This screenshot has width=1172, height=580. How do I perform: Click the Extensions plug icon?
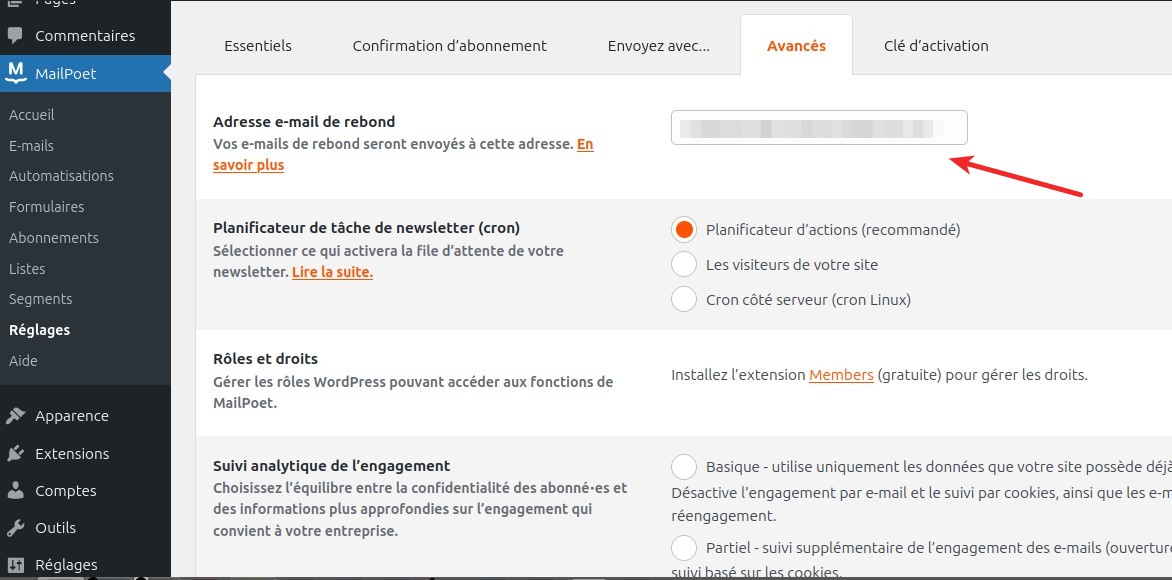click(x=16, y=454)
